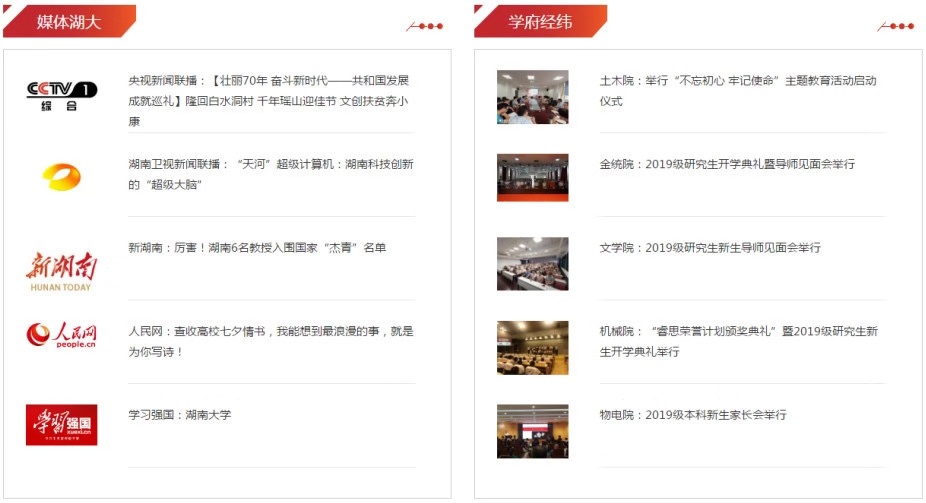Open the Hunan TV mango logo

coord(61,178)
